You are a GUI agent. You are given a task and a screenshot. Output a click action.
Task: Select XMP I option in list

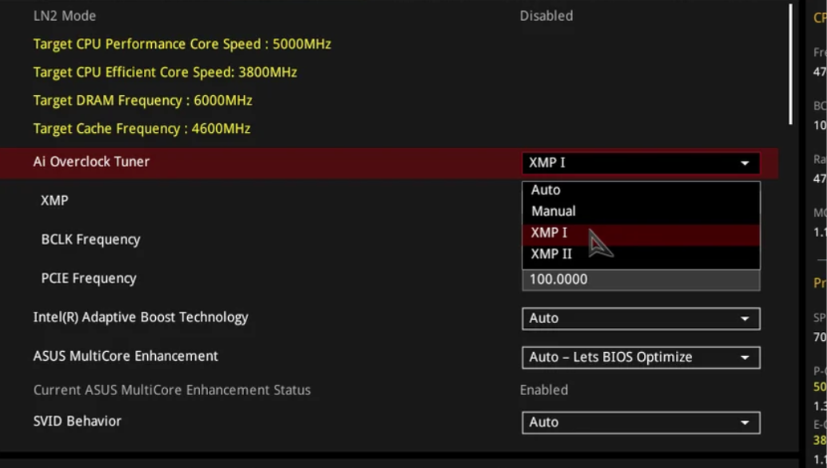pyautogui.click(x=641, y=233)
